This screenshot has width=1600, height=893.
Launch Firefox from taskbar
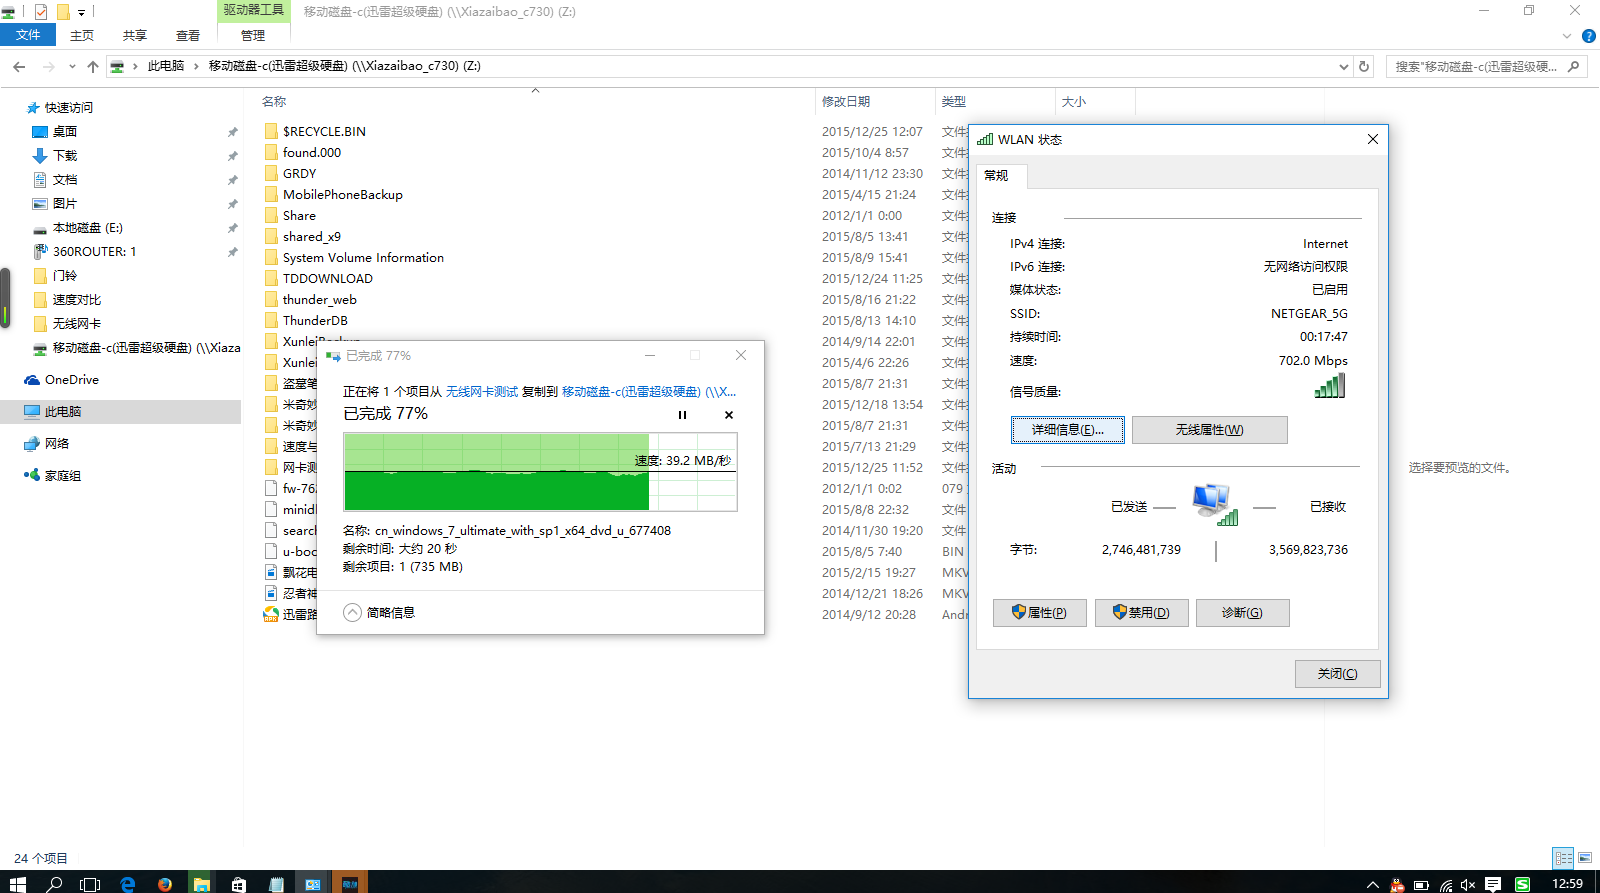click(x=165, y=884)
